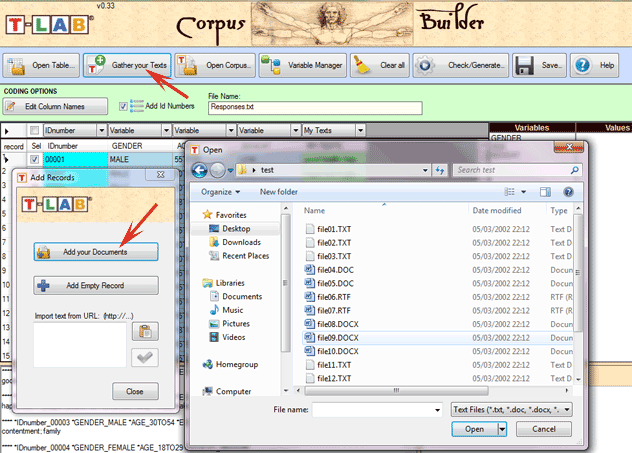Open the Variable Manager

(302, 66)
